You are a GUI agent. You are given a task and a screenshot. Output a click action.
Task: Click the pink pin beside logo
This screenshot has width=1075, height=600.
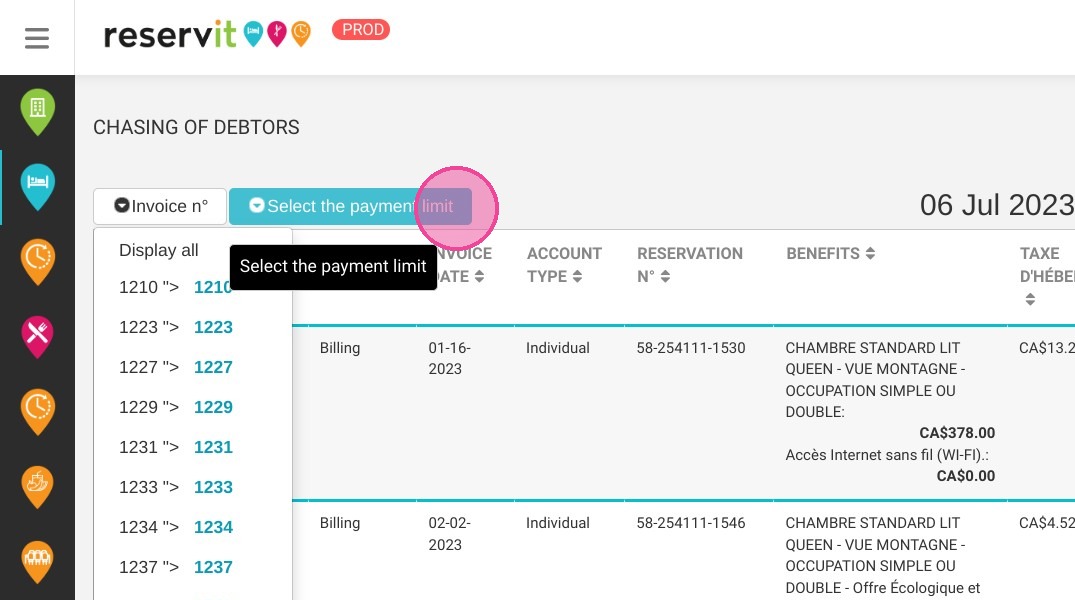(277, 33)
